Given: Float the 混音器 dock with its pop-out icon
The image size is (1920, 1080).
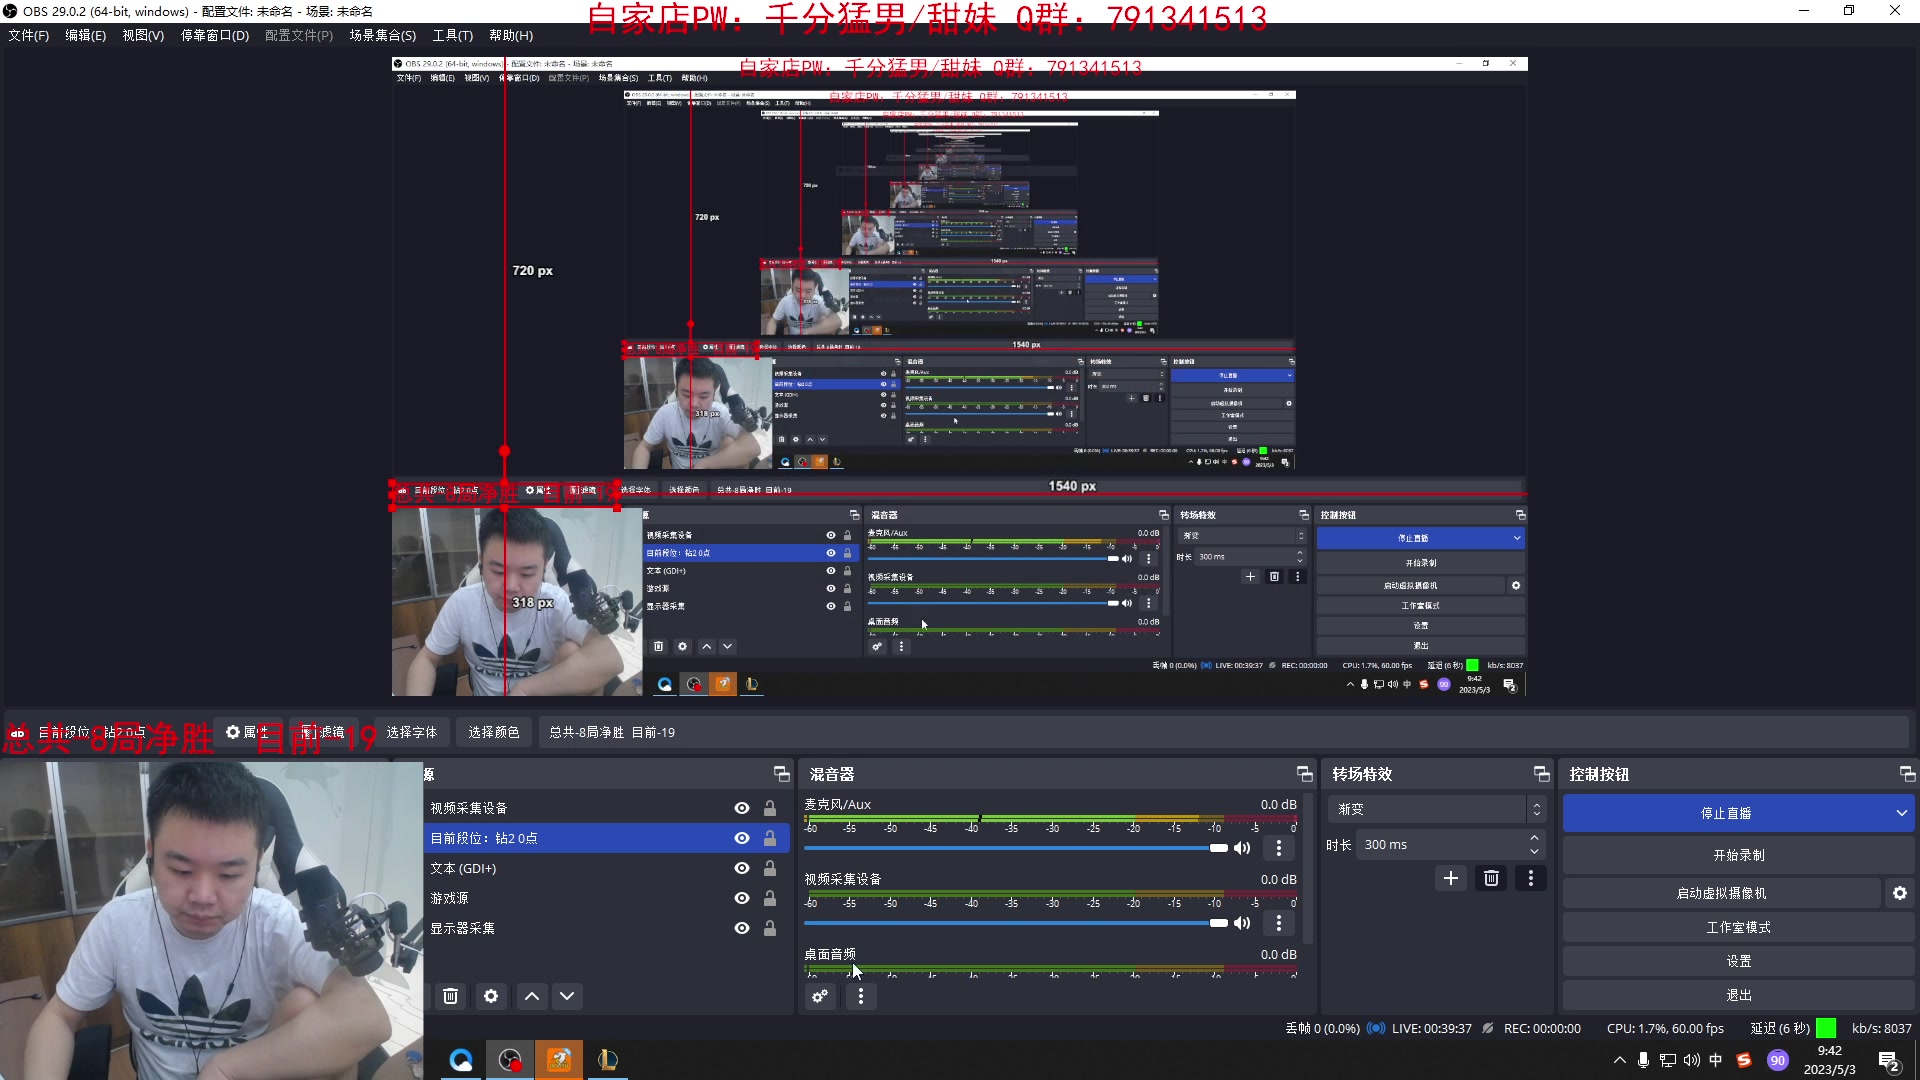Looking at the screenshot, I should click(x=1304, y=774).
